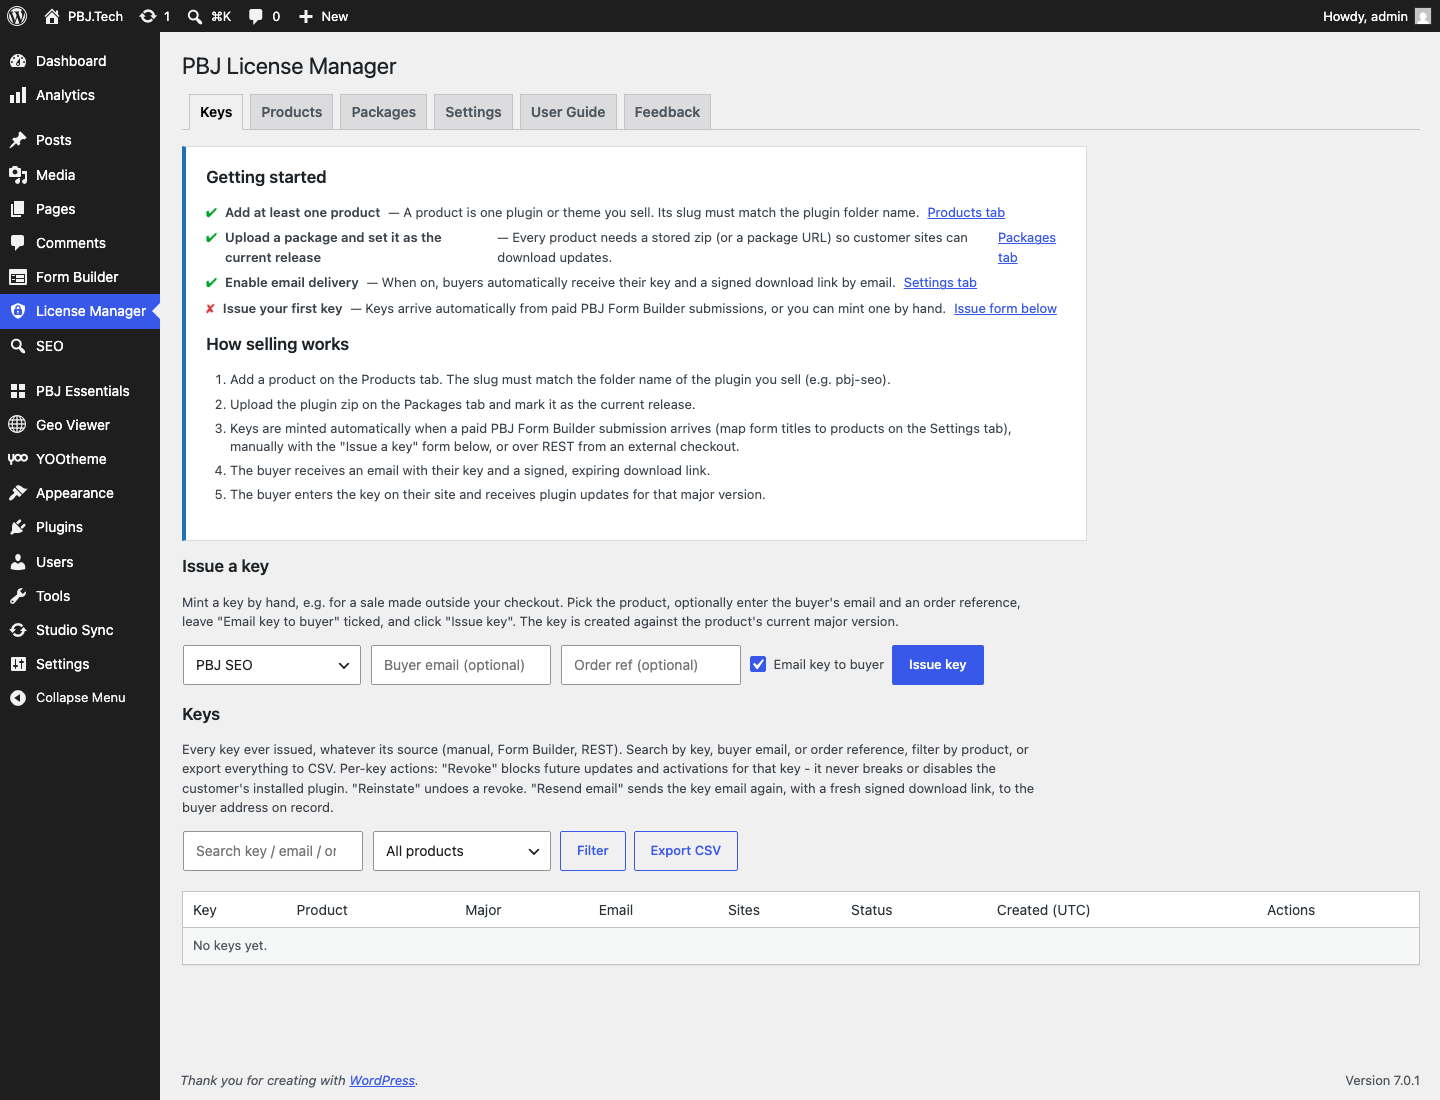The image size is (1440, 1100).
Task: Open the PBJ SEO product dropdown
Action: (x=272, y=665)
